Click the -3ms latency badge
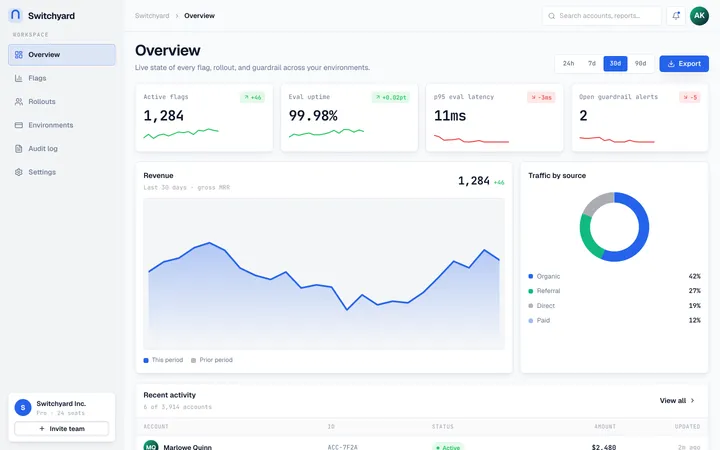This screenshot has width=720, height=450. tap(541, 97)
